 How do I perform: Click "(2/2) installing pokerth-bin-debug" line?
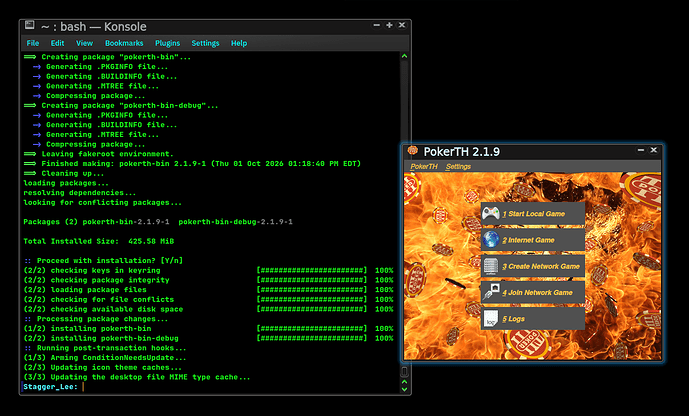101,338
